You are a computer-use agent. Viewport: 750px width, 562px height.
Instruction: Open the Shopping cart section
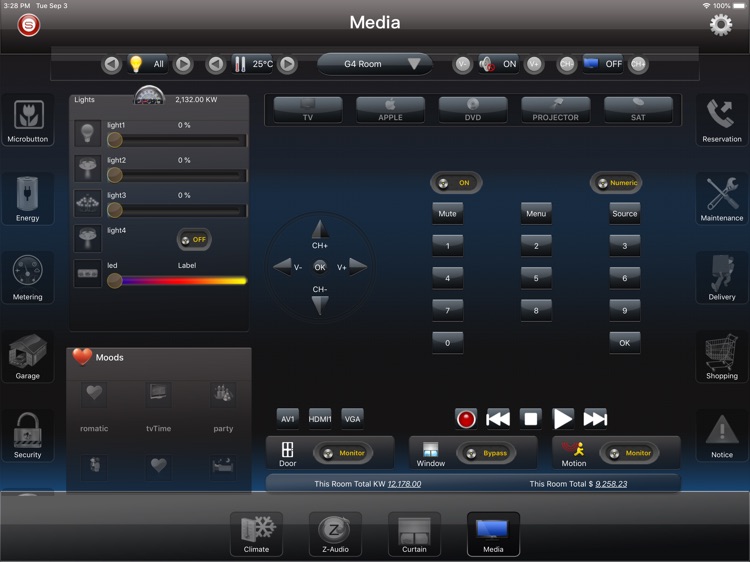[722, 356]
